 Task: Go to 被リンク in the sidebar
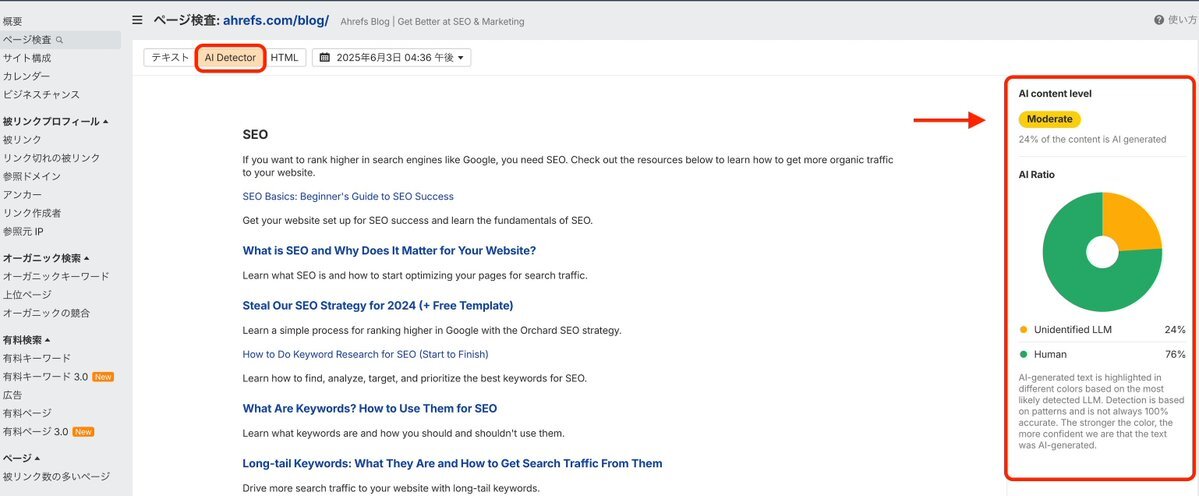pyautogui.click(x=22, y=140)
